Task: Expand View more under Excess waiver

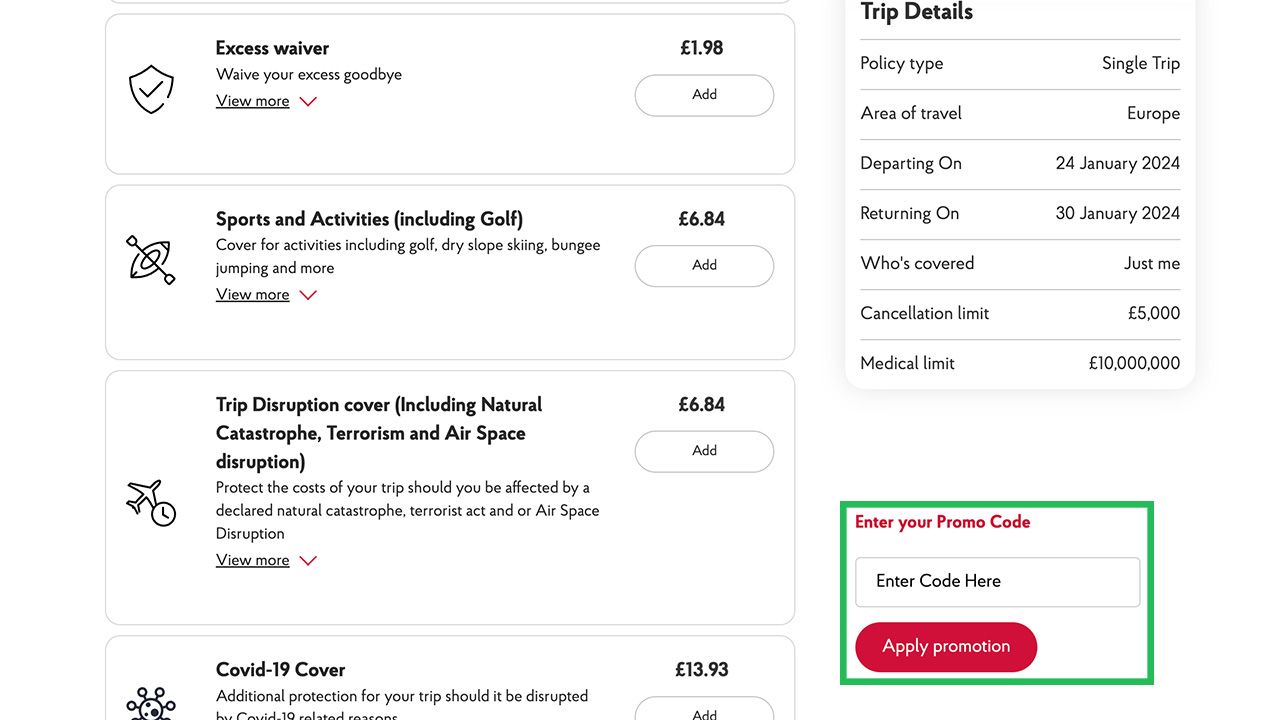Action: 252,101
